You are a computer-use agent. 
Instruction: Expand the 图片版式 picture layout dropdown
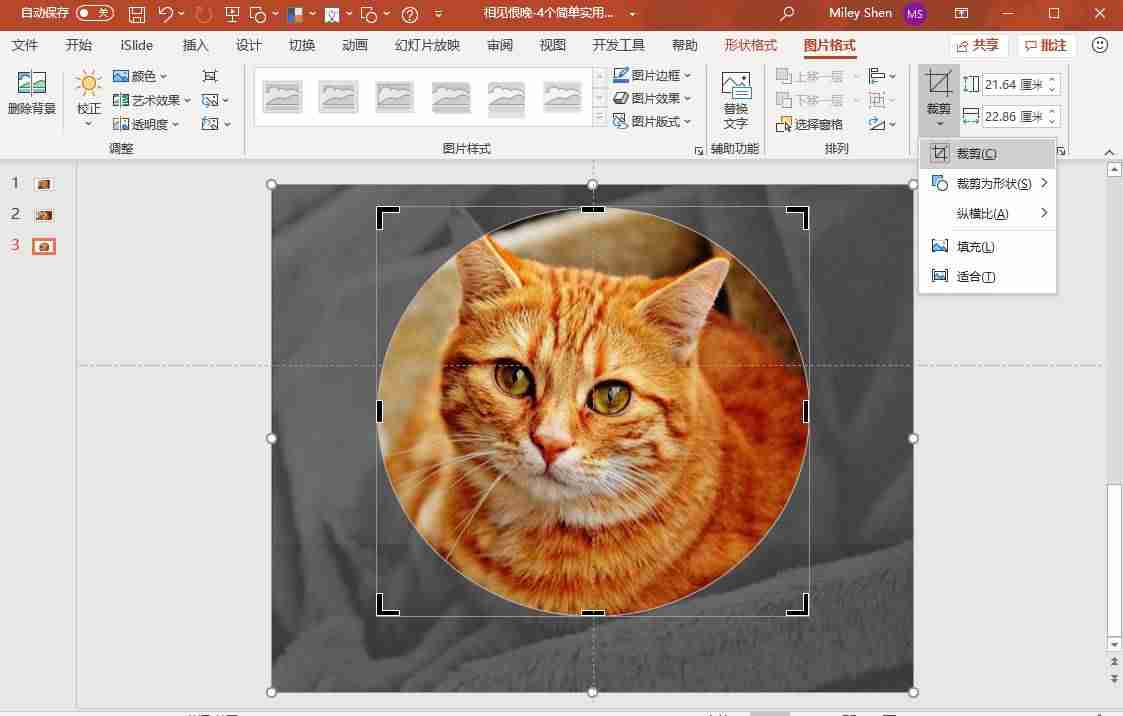coord(687,122)
